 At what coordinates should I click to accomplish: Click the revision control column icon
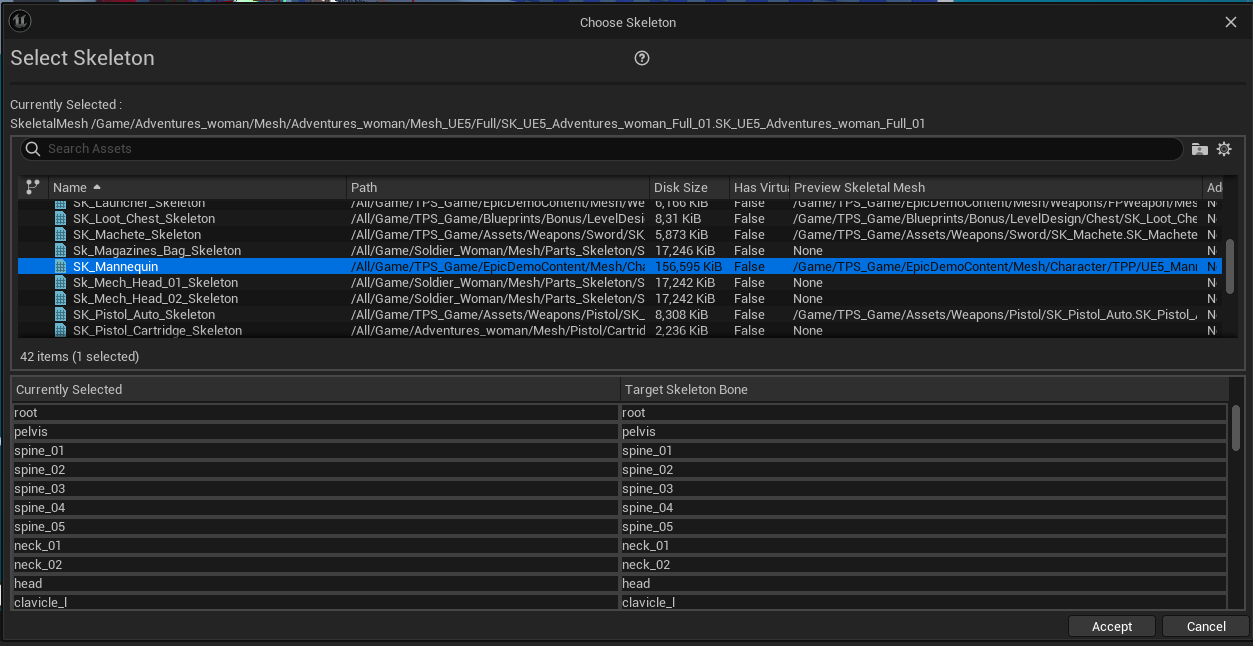tap(33, 187)
